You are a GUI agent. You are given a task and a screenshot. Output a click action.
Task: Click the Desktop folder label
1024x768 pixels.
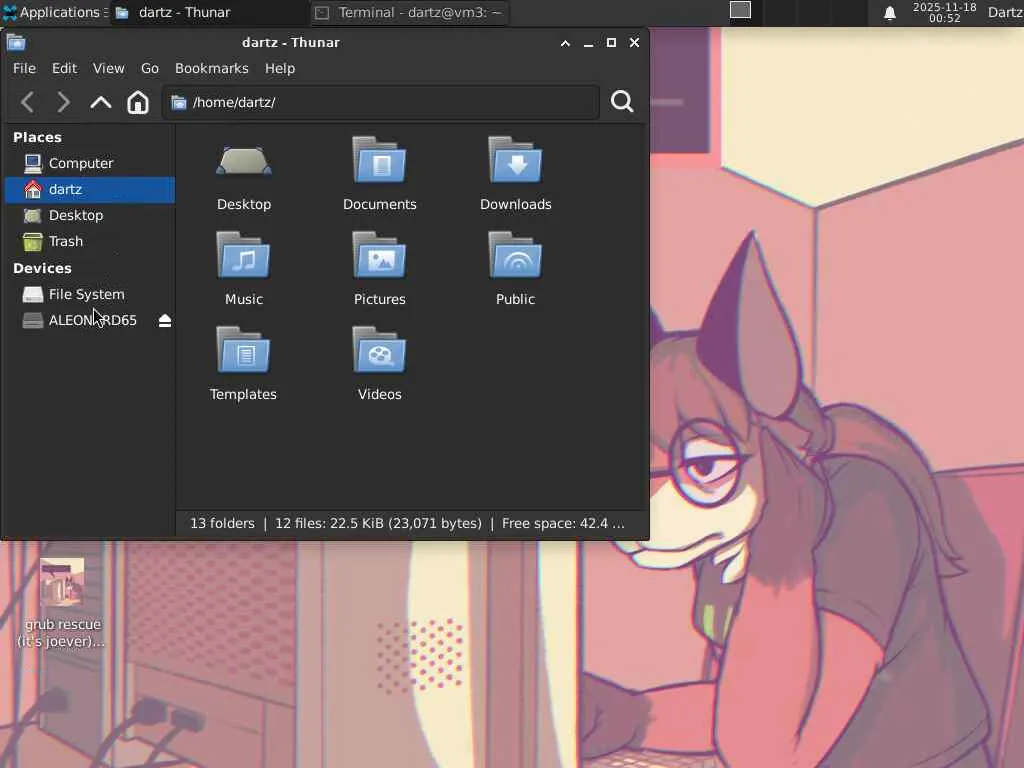[x=244, y=204]
